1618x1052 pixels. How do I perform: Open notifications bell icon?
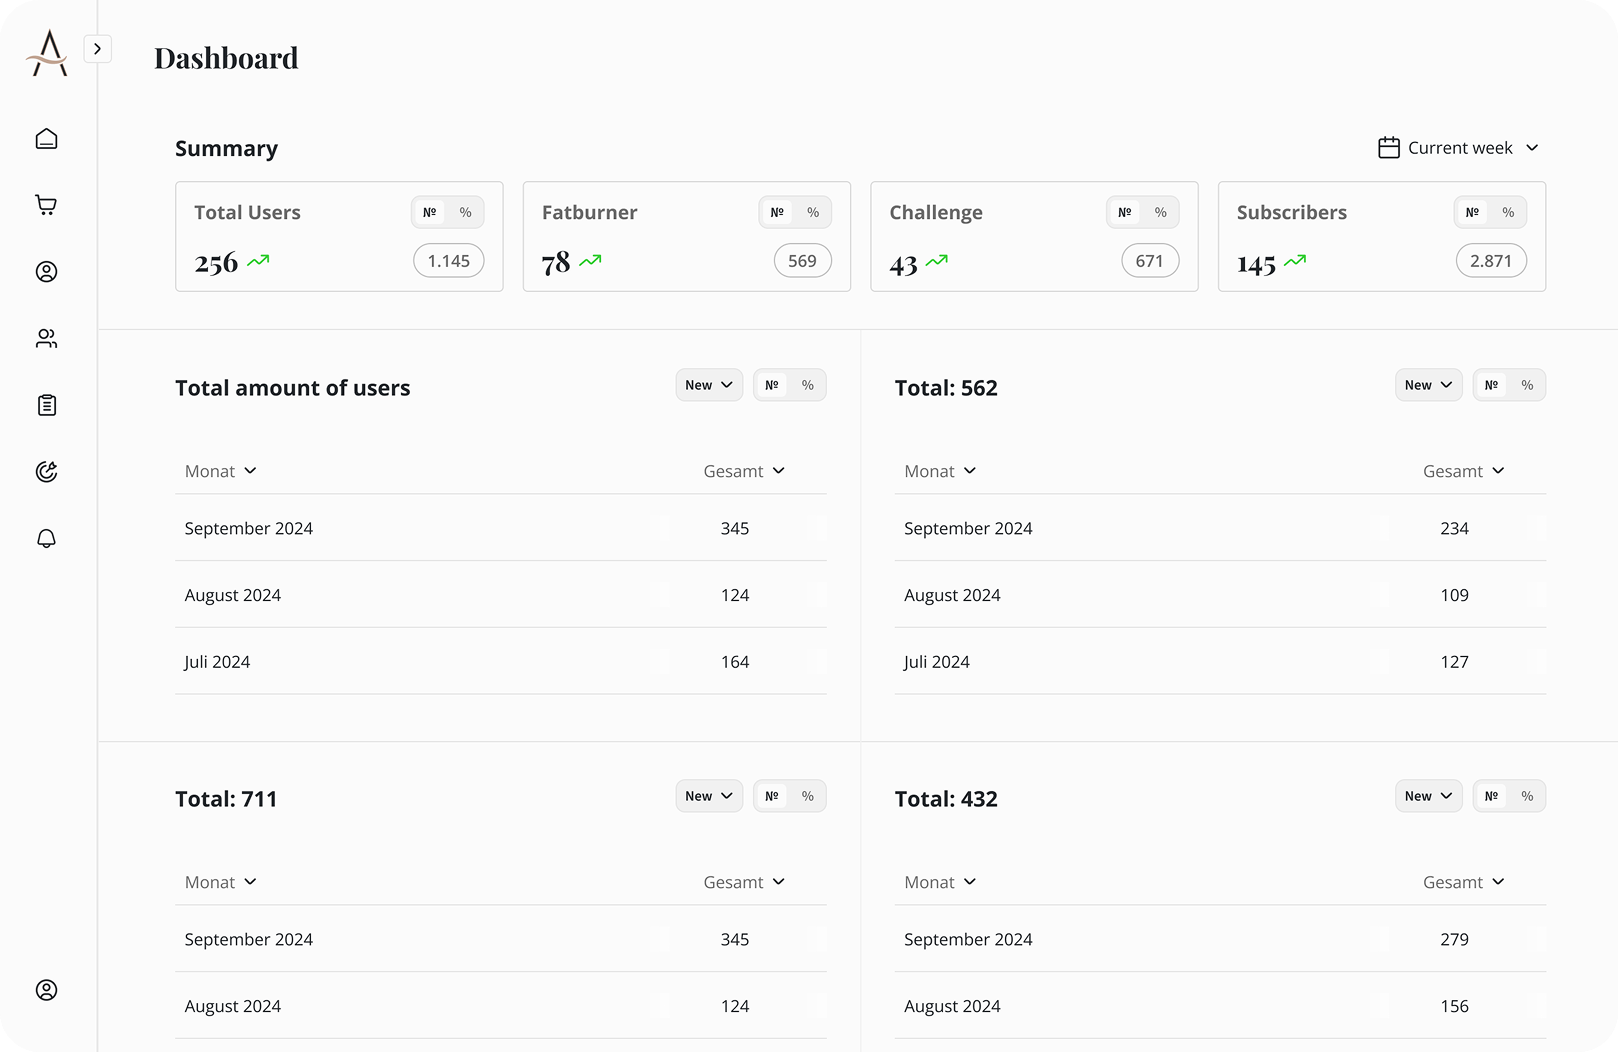pyautogui.click(x=47, y=539)
